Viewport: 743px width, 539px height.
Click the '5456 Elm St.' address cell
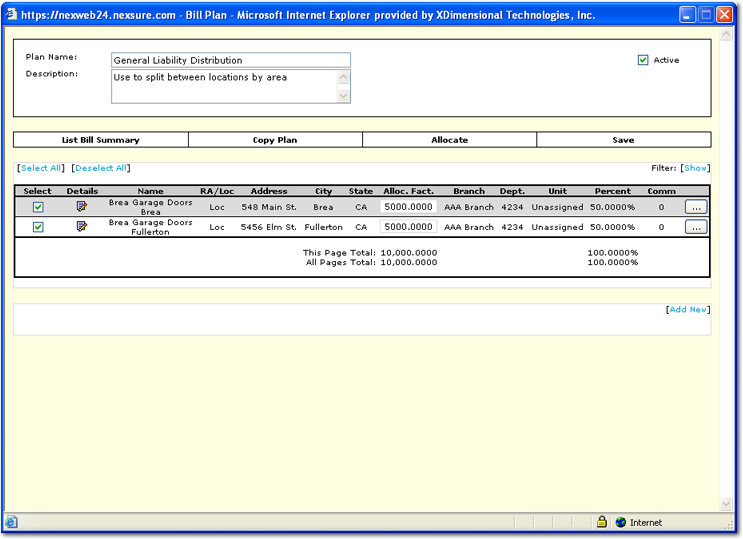pos(269,227)
